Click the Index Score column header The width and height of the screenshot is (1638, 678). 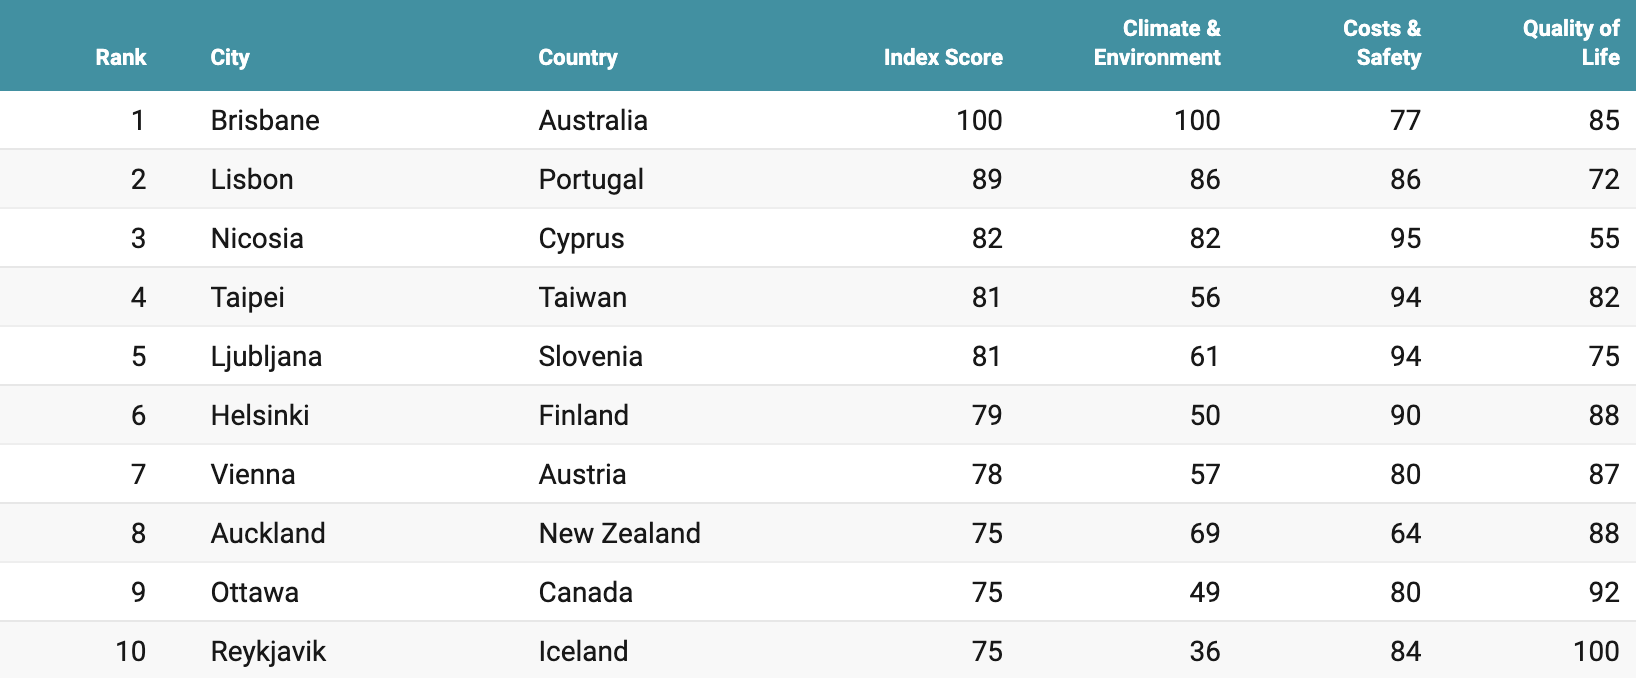(x=943, y=57)
